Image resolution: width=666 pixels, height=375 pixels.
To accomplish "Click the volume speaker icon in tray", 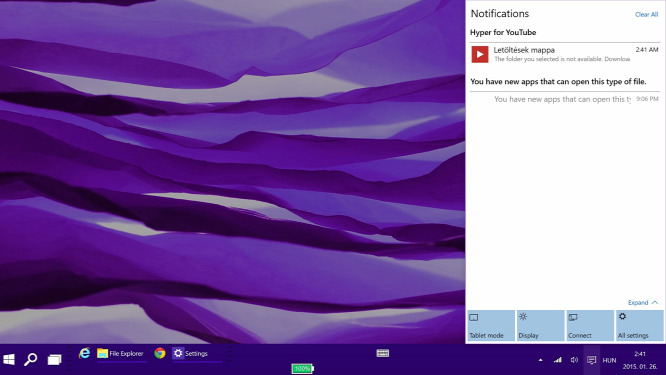I will pyautogui.click(x=574, y=360).
